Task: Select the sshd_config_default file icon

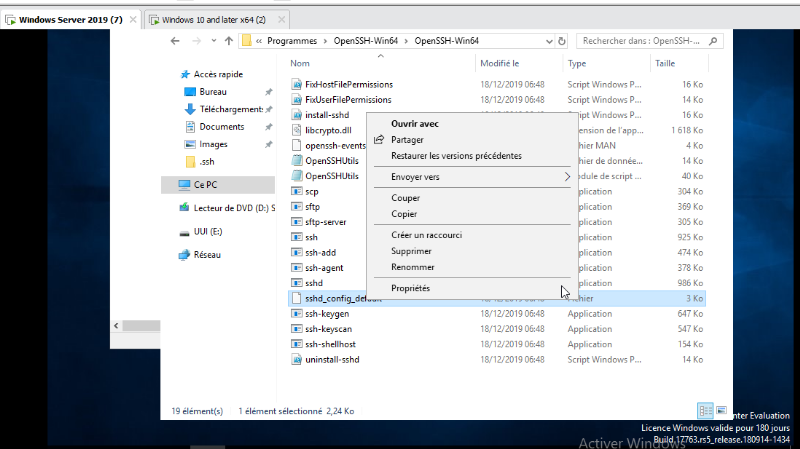Action: [x=296, y=298]
